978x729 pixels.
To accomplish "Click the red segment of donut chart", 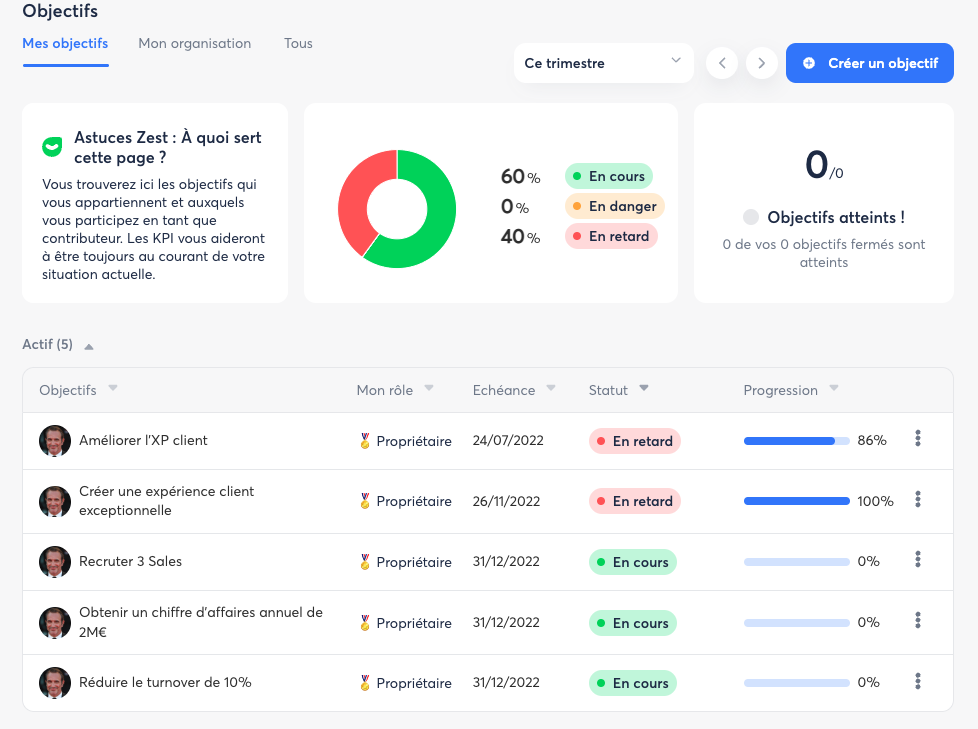I will [354, 195].
